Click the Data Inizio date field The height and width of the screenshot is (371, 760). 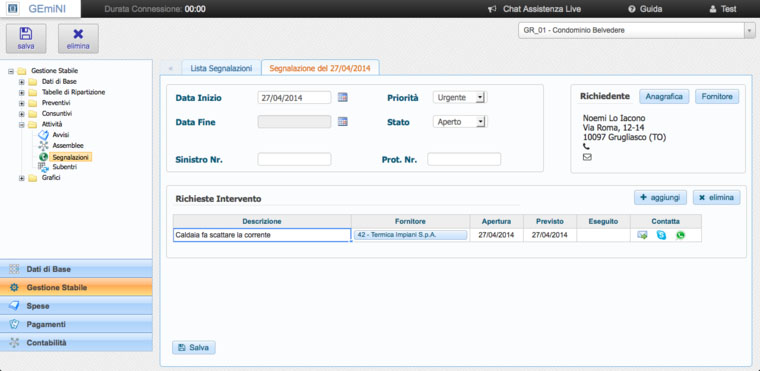tap(294, 97)
